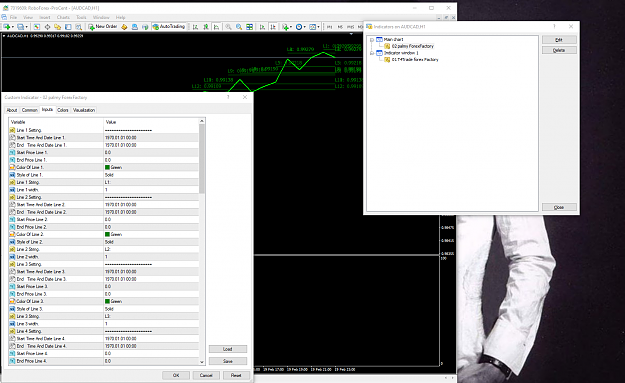
Task: Click Delete in Indicators list window
Action: pos(559,50)
